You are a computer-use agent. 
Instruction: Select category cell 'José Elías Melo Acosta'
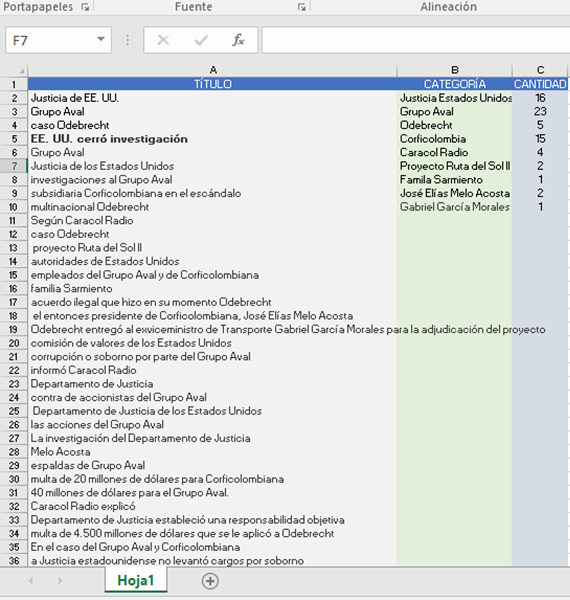(454, 193)
